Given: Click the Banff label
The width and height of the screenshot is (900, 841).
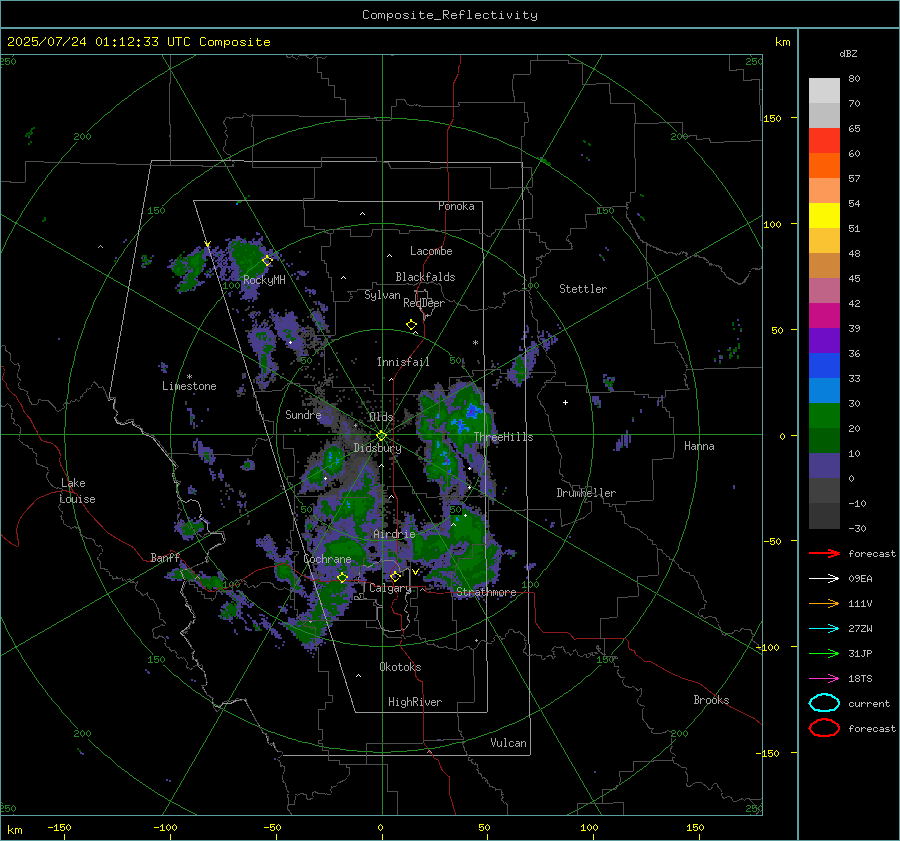Looking at the screenshot, I should tap(165, 557).
